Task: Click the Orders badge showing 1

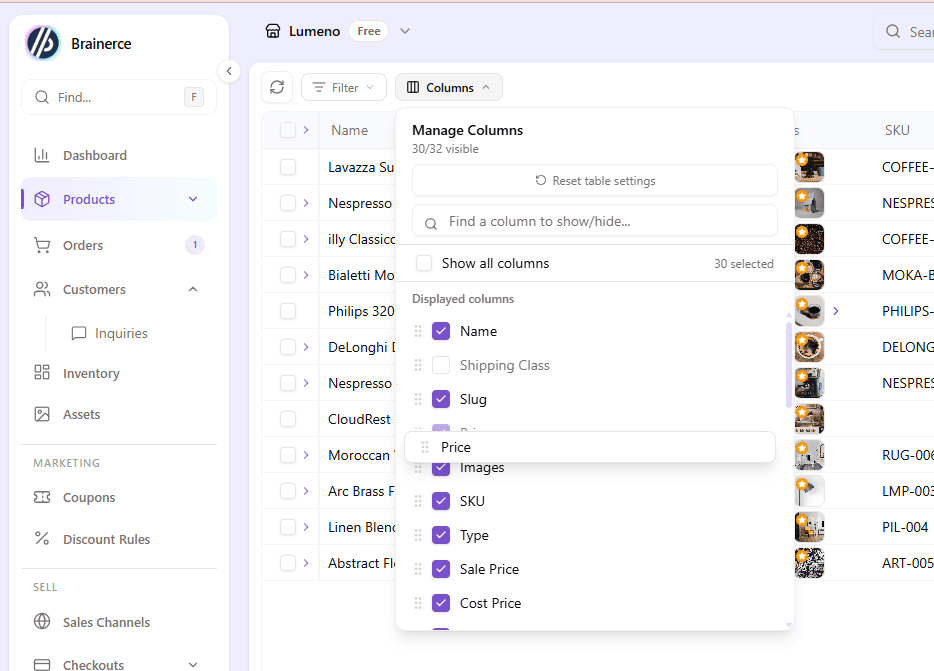Action: coord(195,245)
